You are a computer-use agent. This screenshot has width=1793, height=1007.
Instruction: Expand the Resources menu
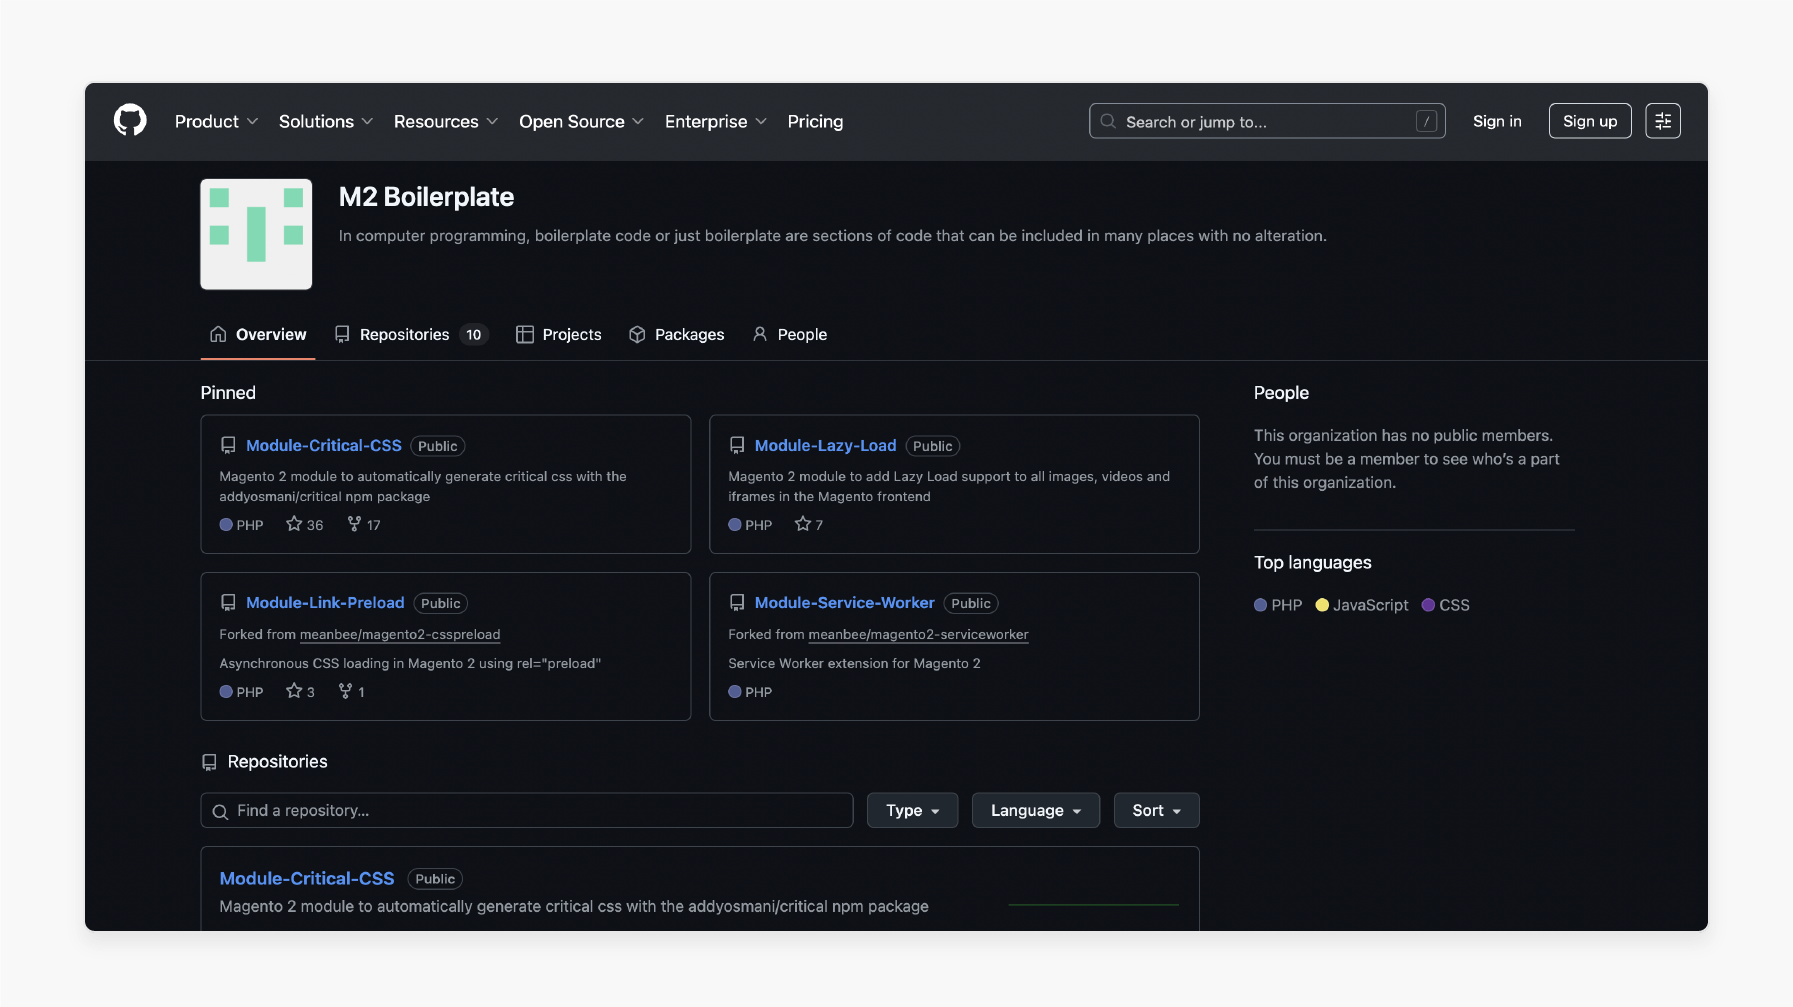pyautogui.click(x=446, y=121)
